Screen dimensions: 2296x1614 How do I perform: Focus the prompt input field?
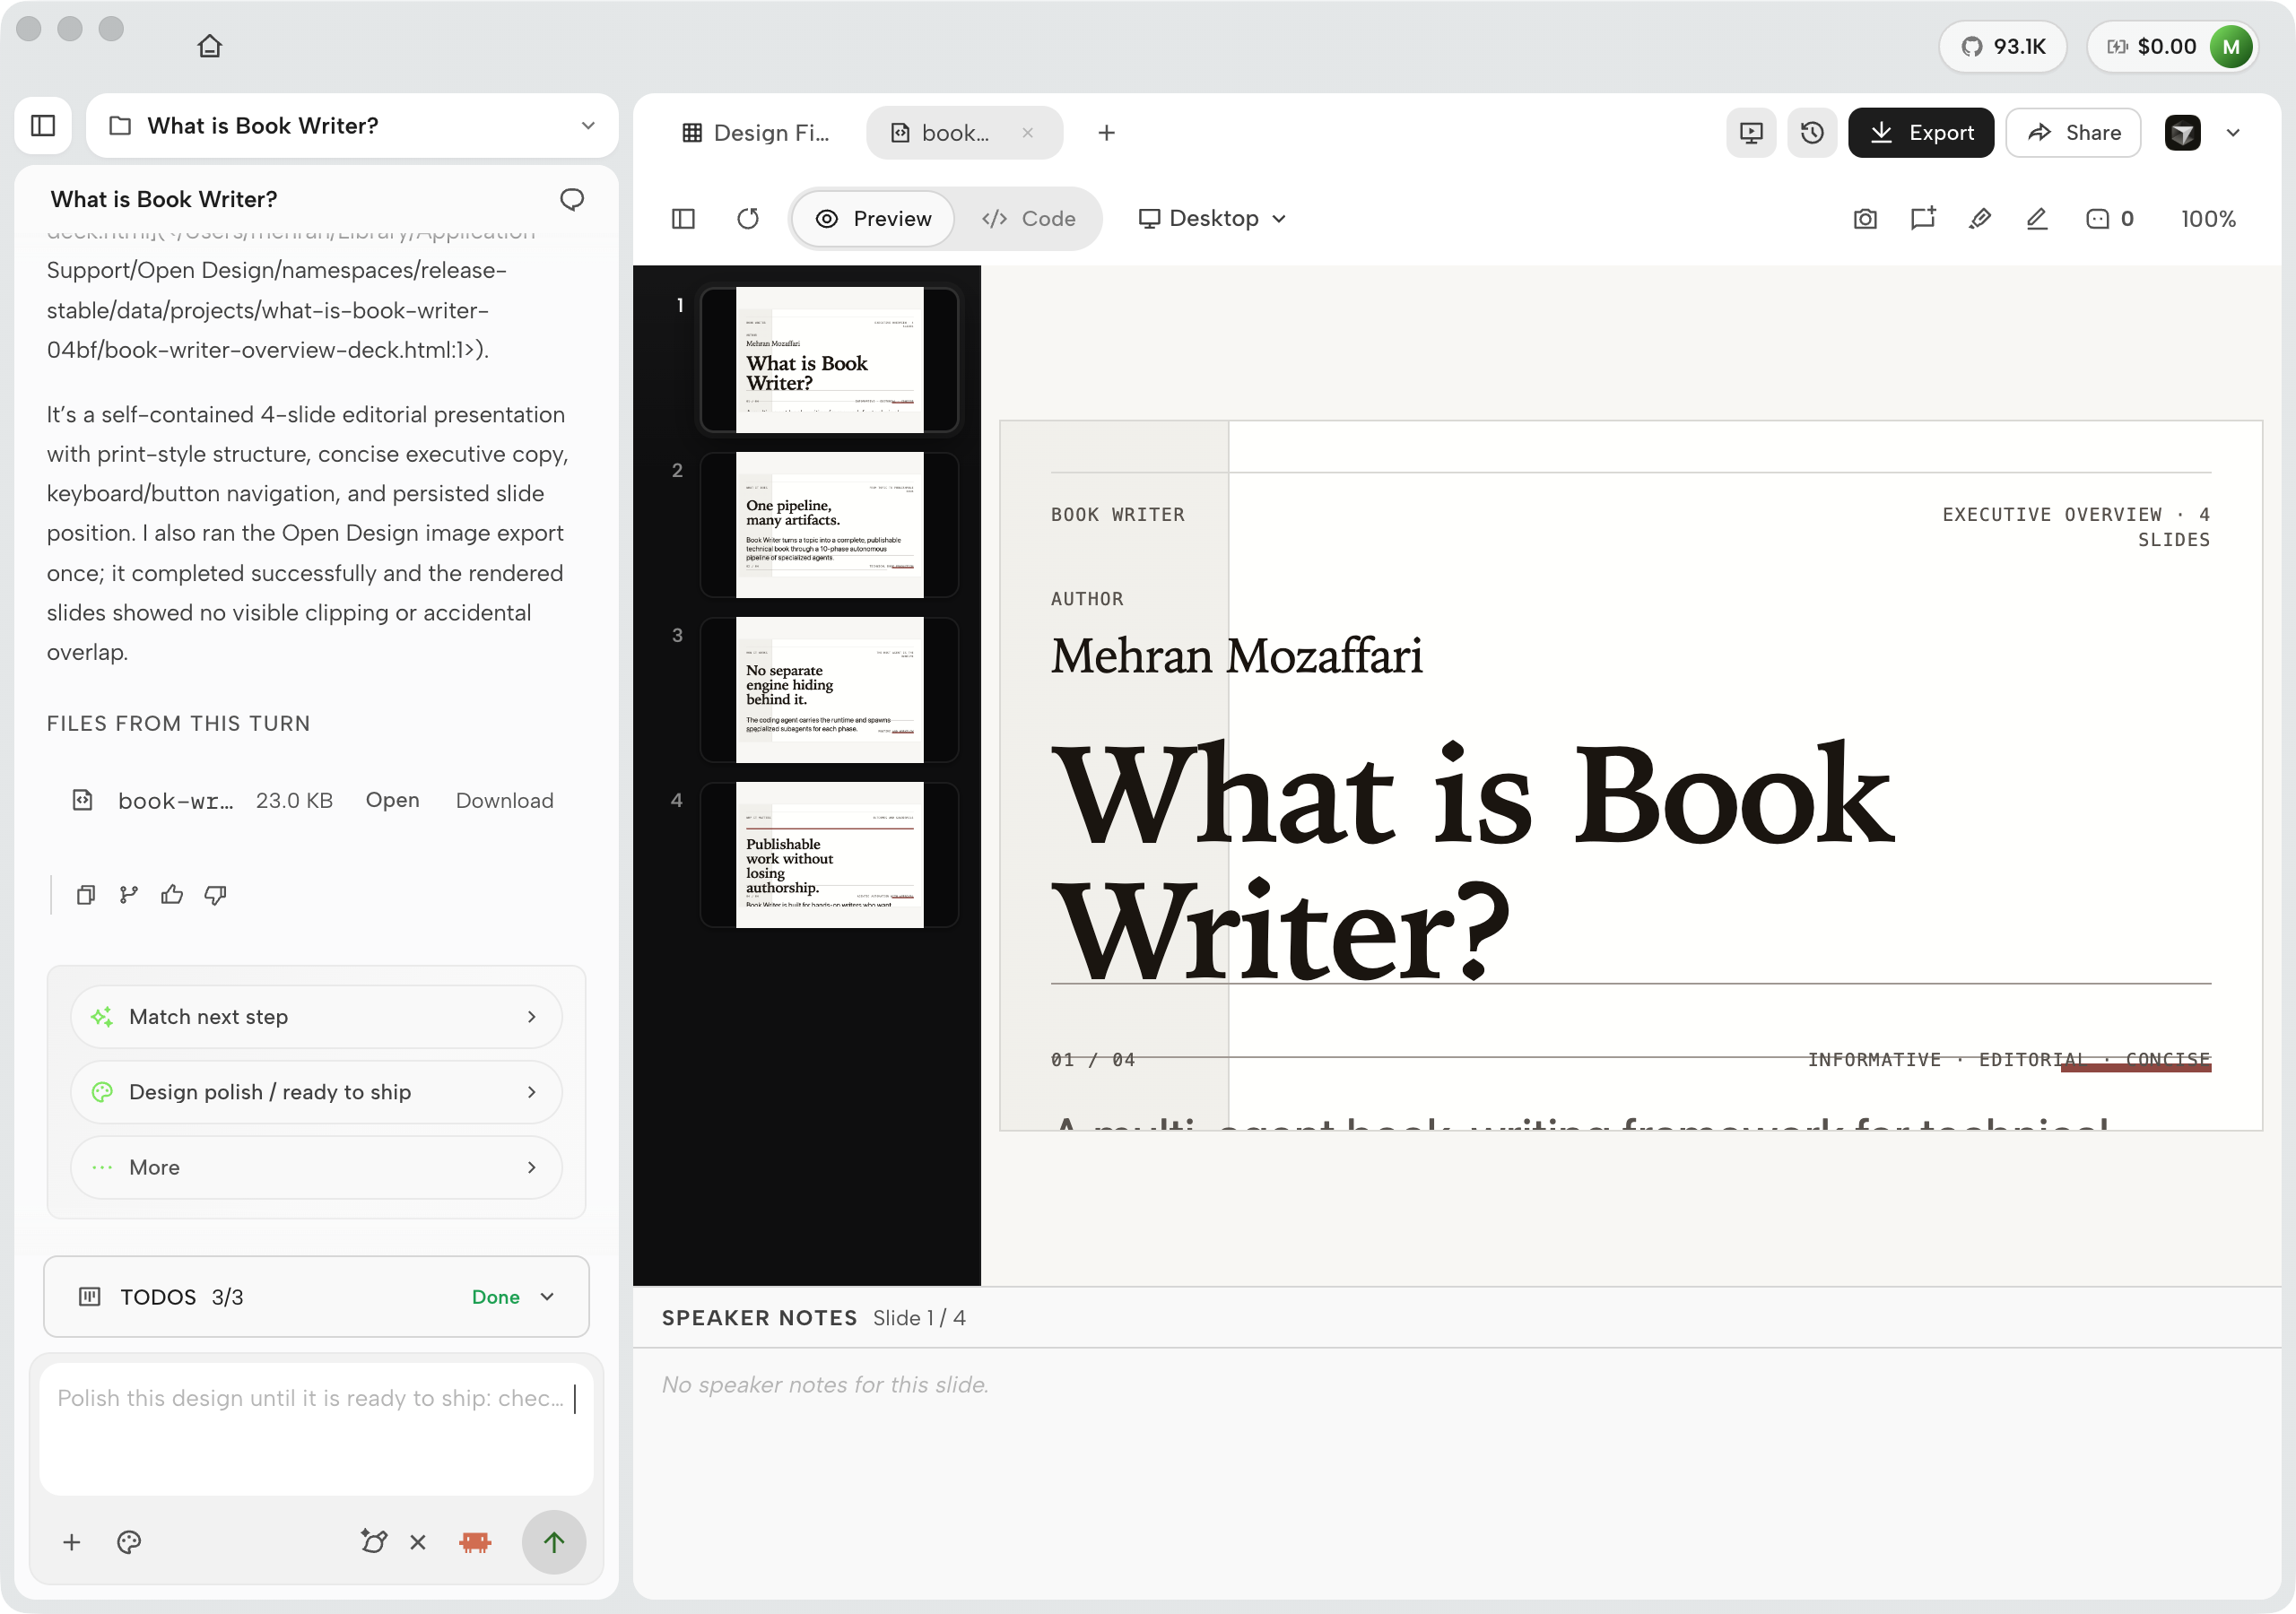[316, 1430]
